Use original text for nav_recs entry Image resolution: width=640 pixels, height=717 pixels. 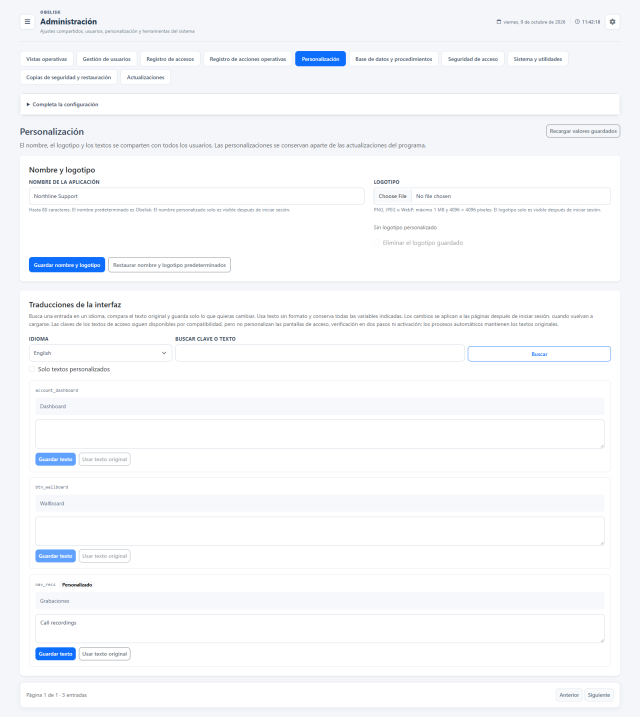(x=105, y=654)
